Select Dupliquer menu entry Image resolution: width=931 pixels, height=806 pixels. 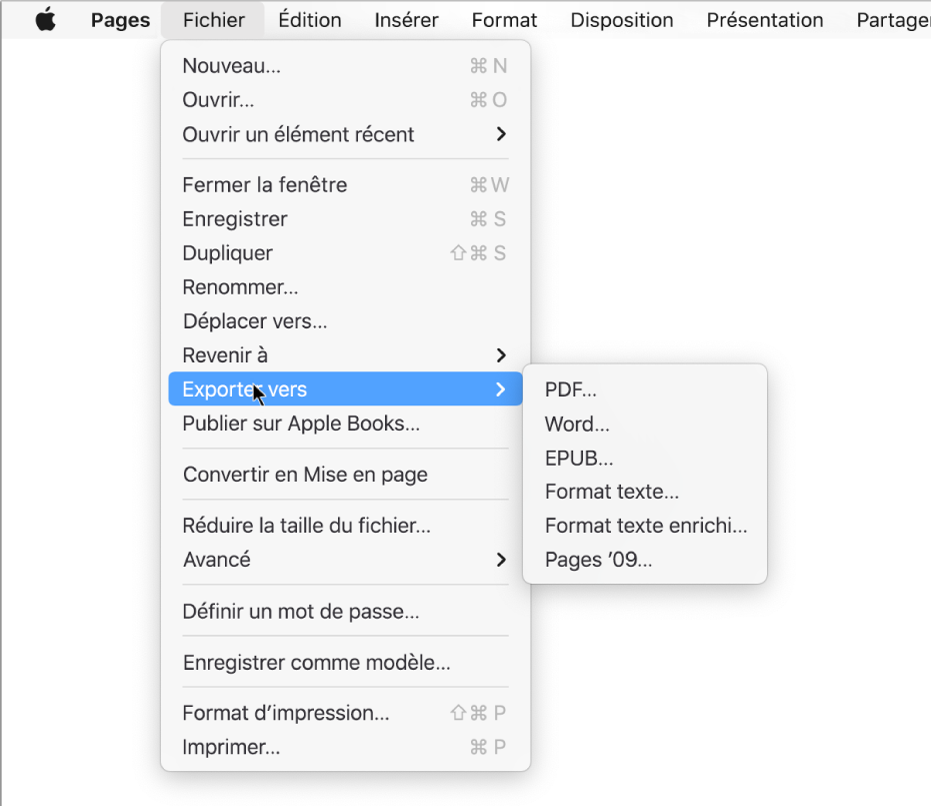[x=345, y=253]
